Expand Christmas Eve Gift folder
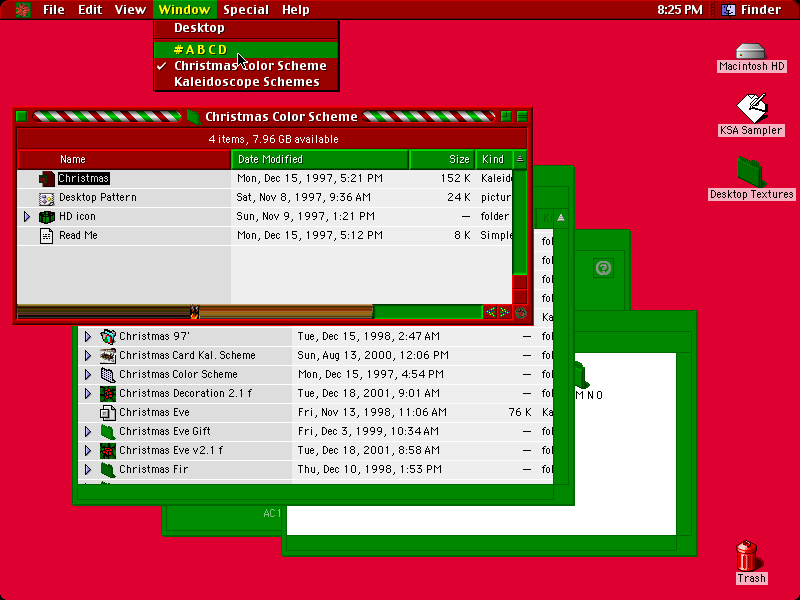The image size is (800, 600). 88,432
